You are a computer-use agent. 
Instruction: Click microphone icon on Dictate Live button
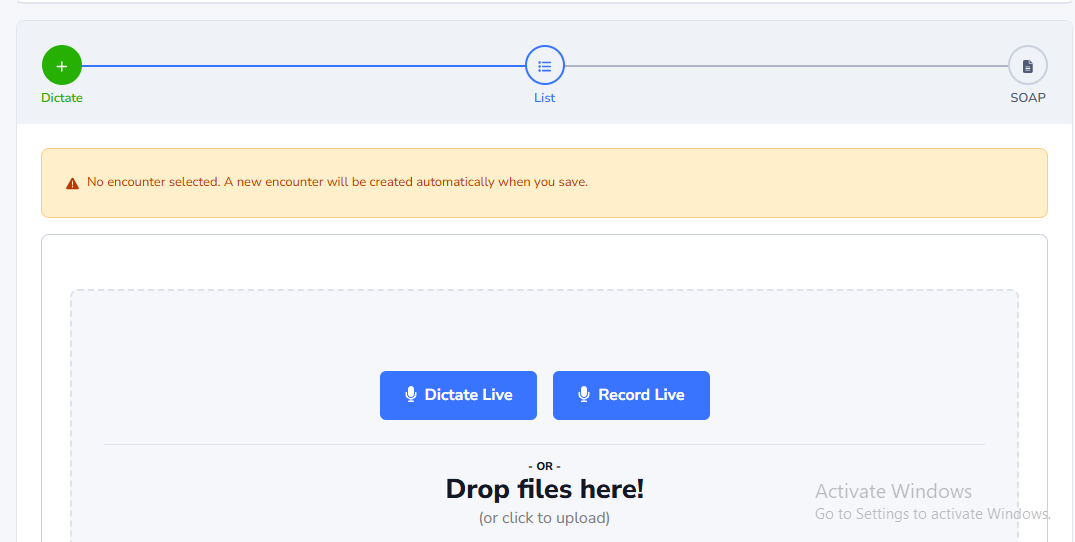pyautogui.click(x=410, y=395)
